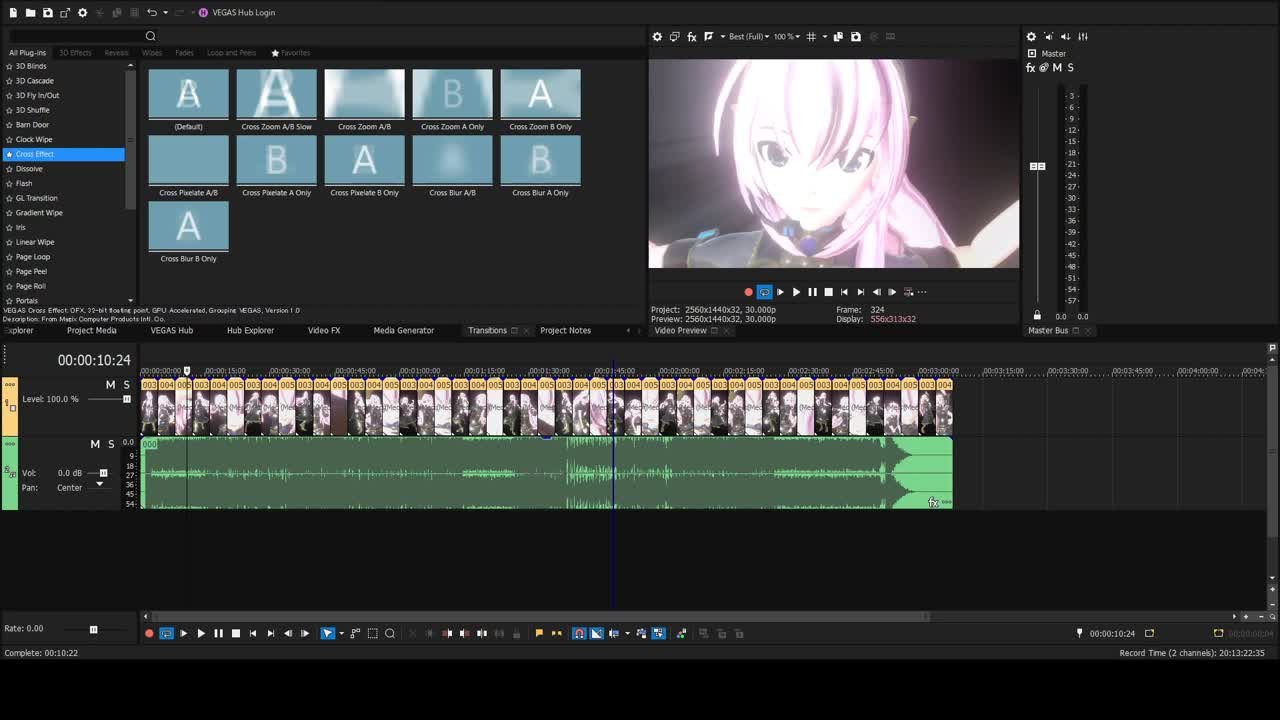Stop playback in the timeline transport bar
This screenshot has width=1280, height=720.
[x=236, y=633]
